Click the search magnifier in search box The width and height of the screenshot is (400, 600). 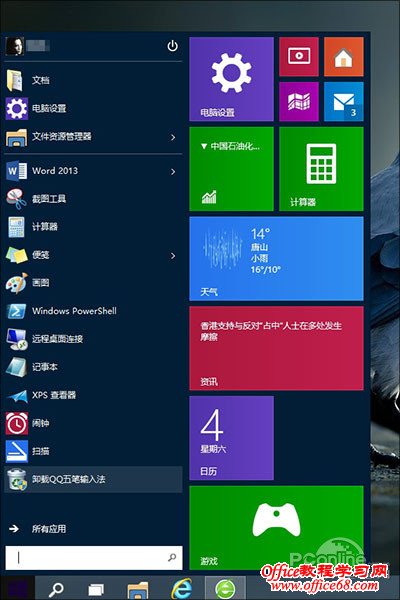[172, 558]
